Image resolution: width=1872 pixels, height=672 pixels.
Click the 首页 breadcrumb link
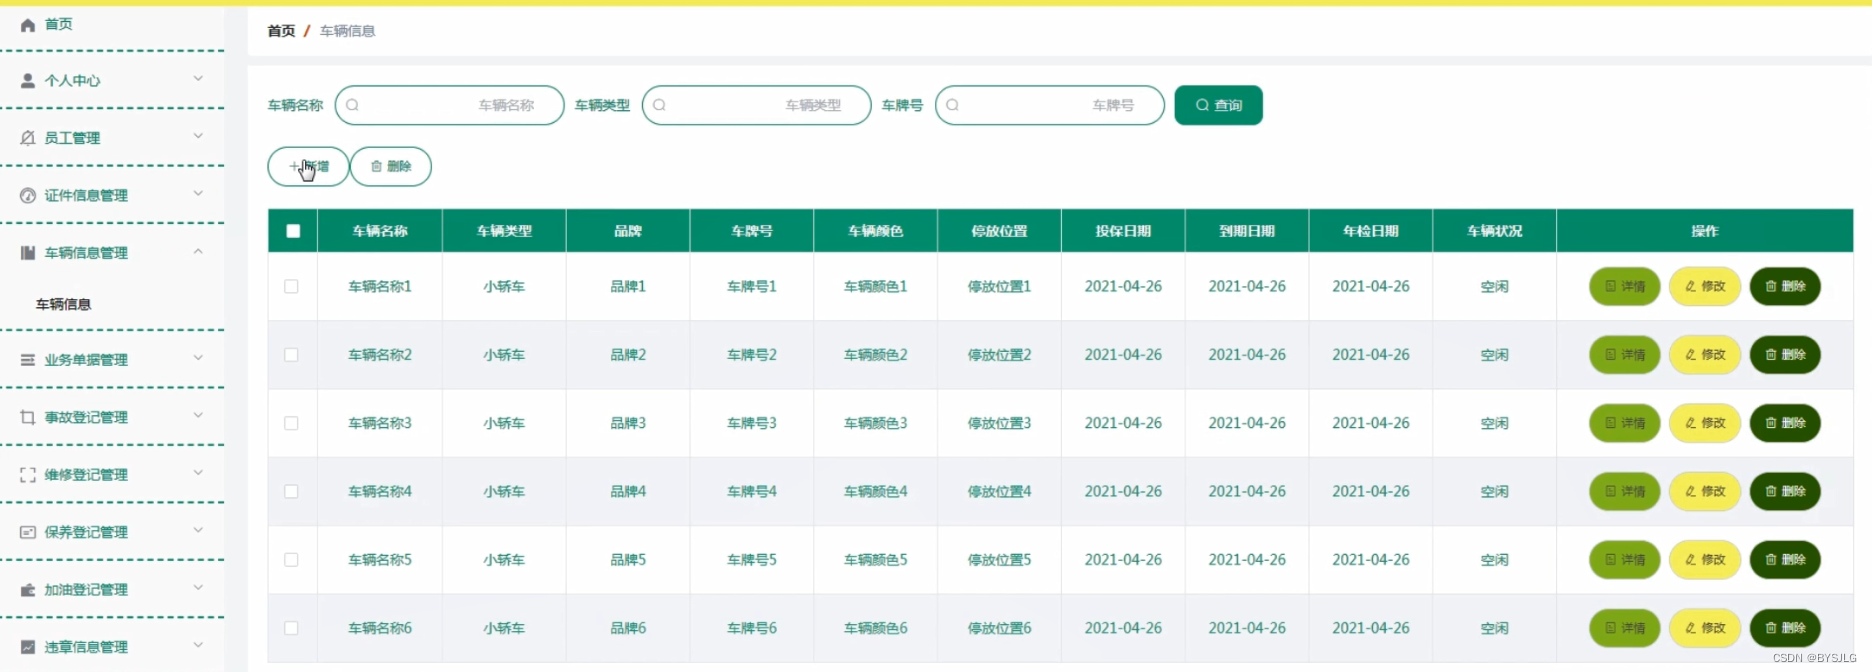[x=281, y=31]
